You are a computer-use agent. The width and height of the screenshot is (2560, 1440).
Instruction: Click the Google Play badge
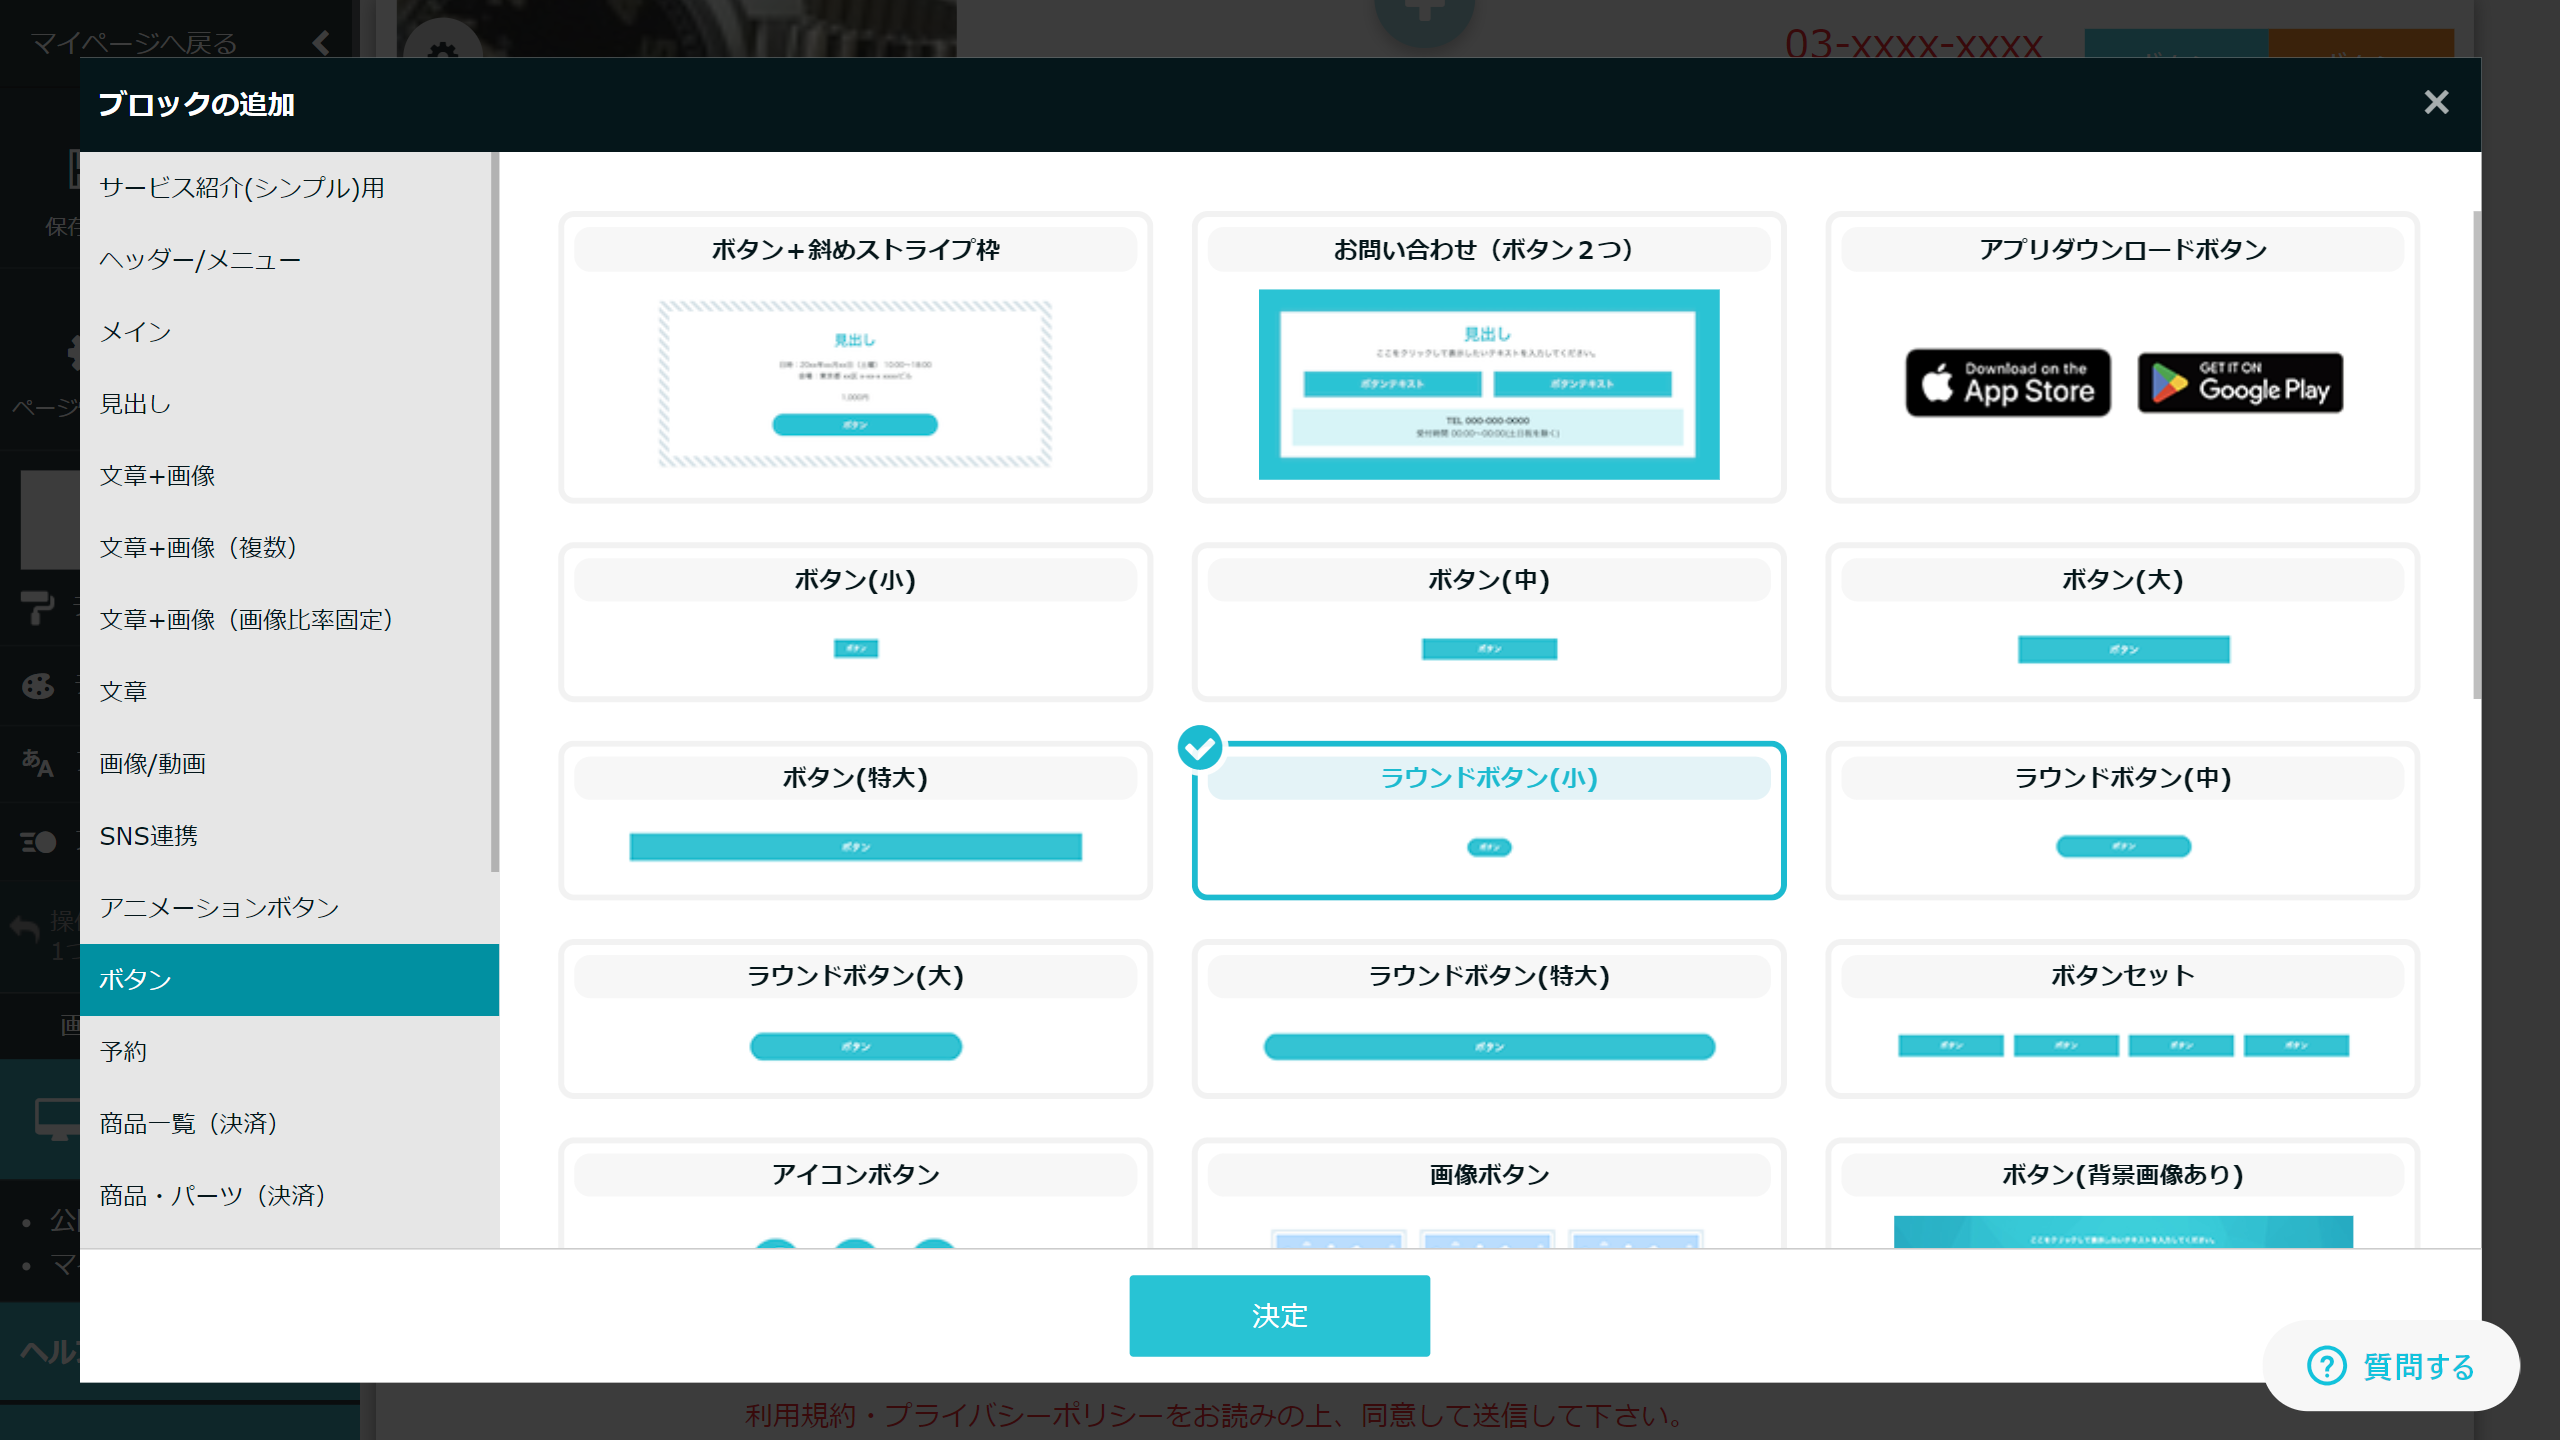point(2240,382)
